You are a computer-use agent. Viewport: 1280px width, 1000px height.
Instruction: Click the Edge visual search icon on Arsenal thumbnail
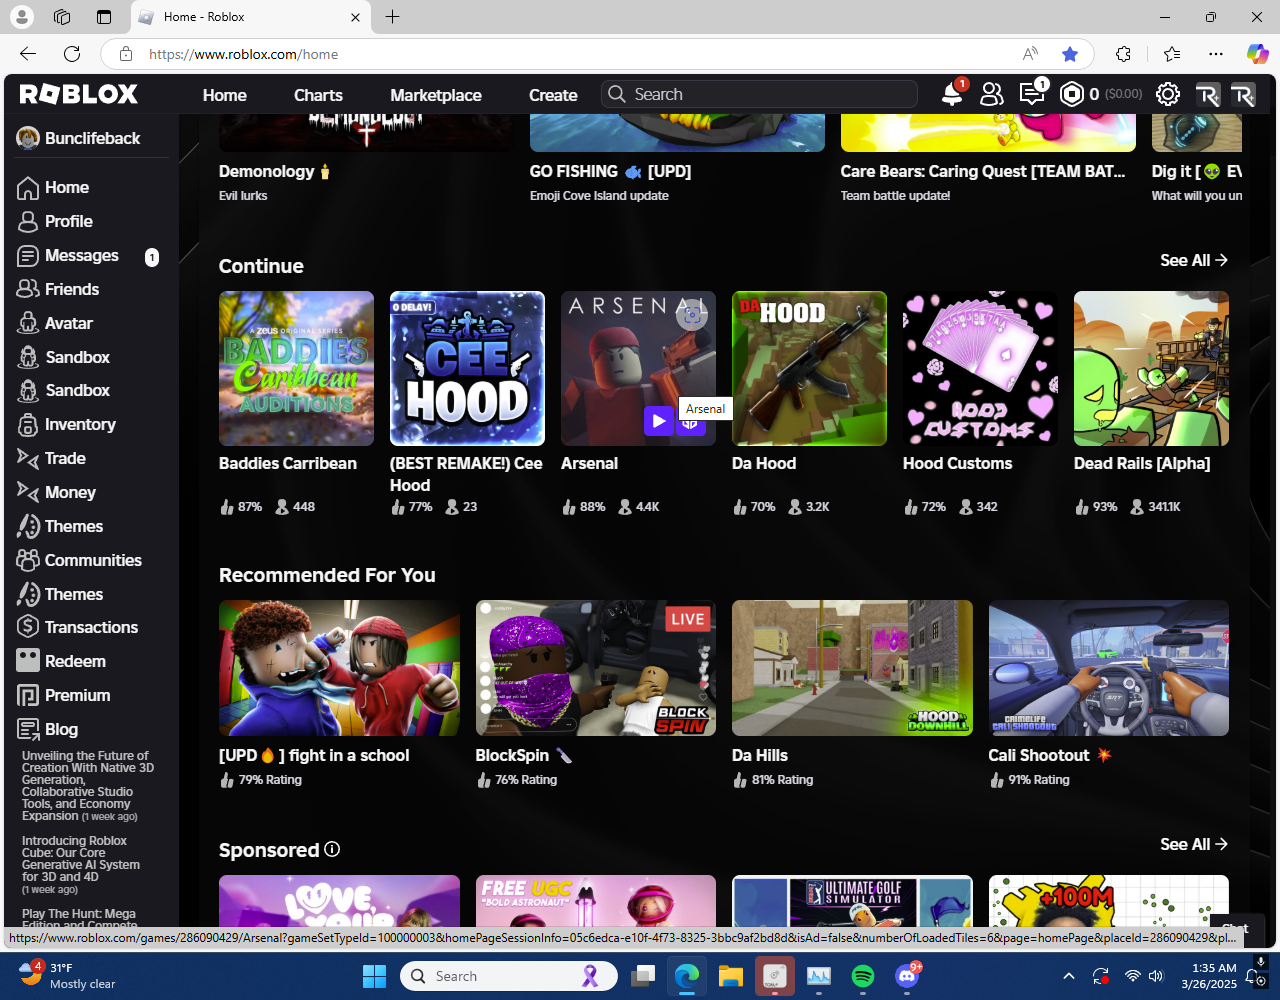pos(691,316)
